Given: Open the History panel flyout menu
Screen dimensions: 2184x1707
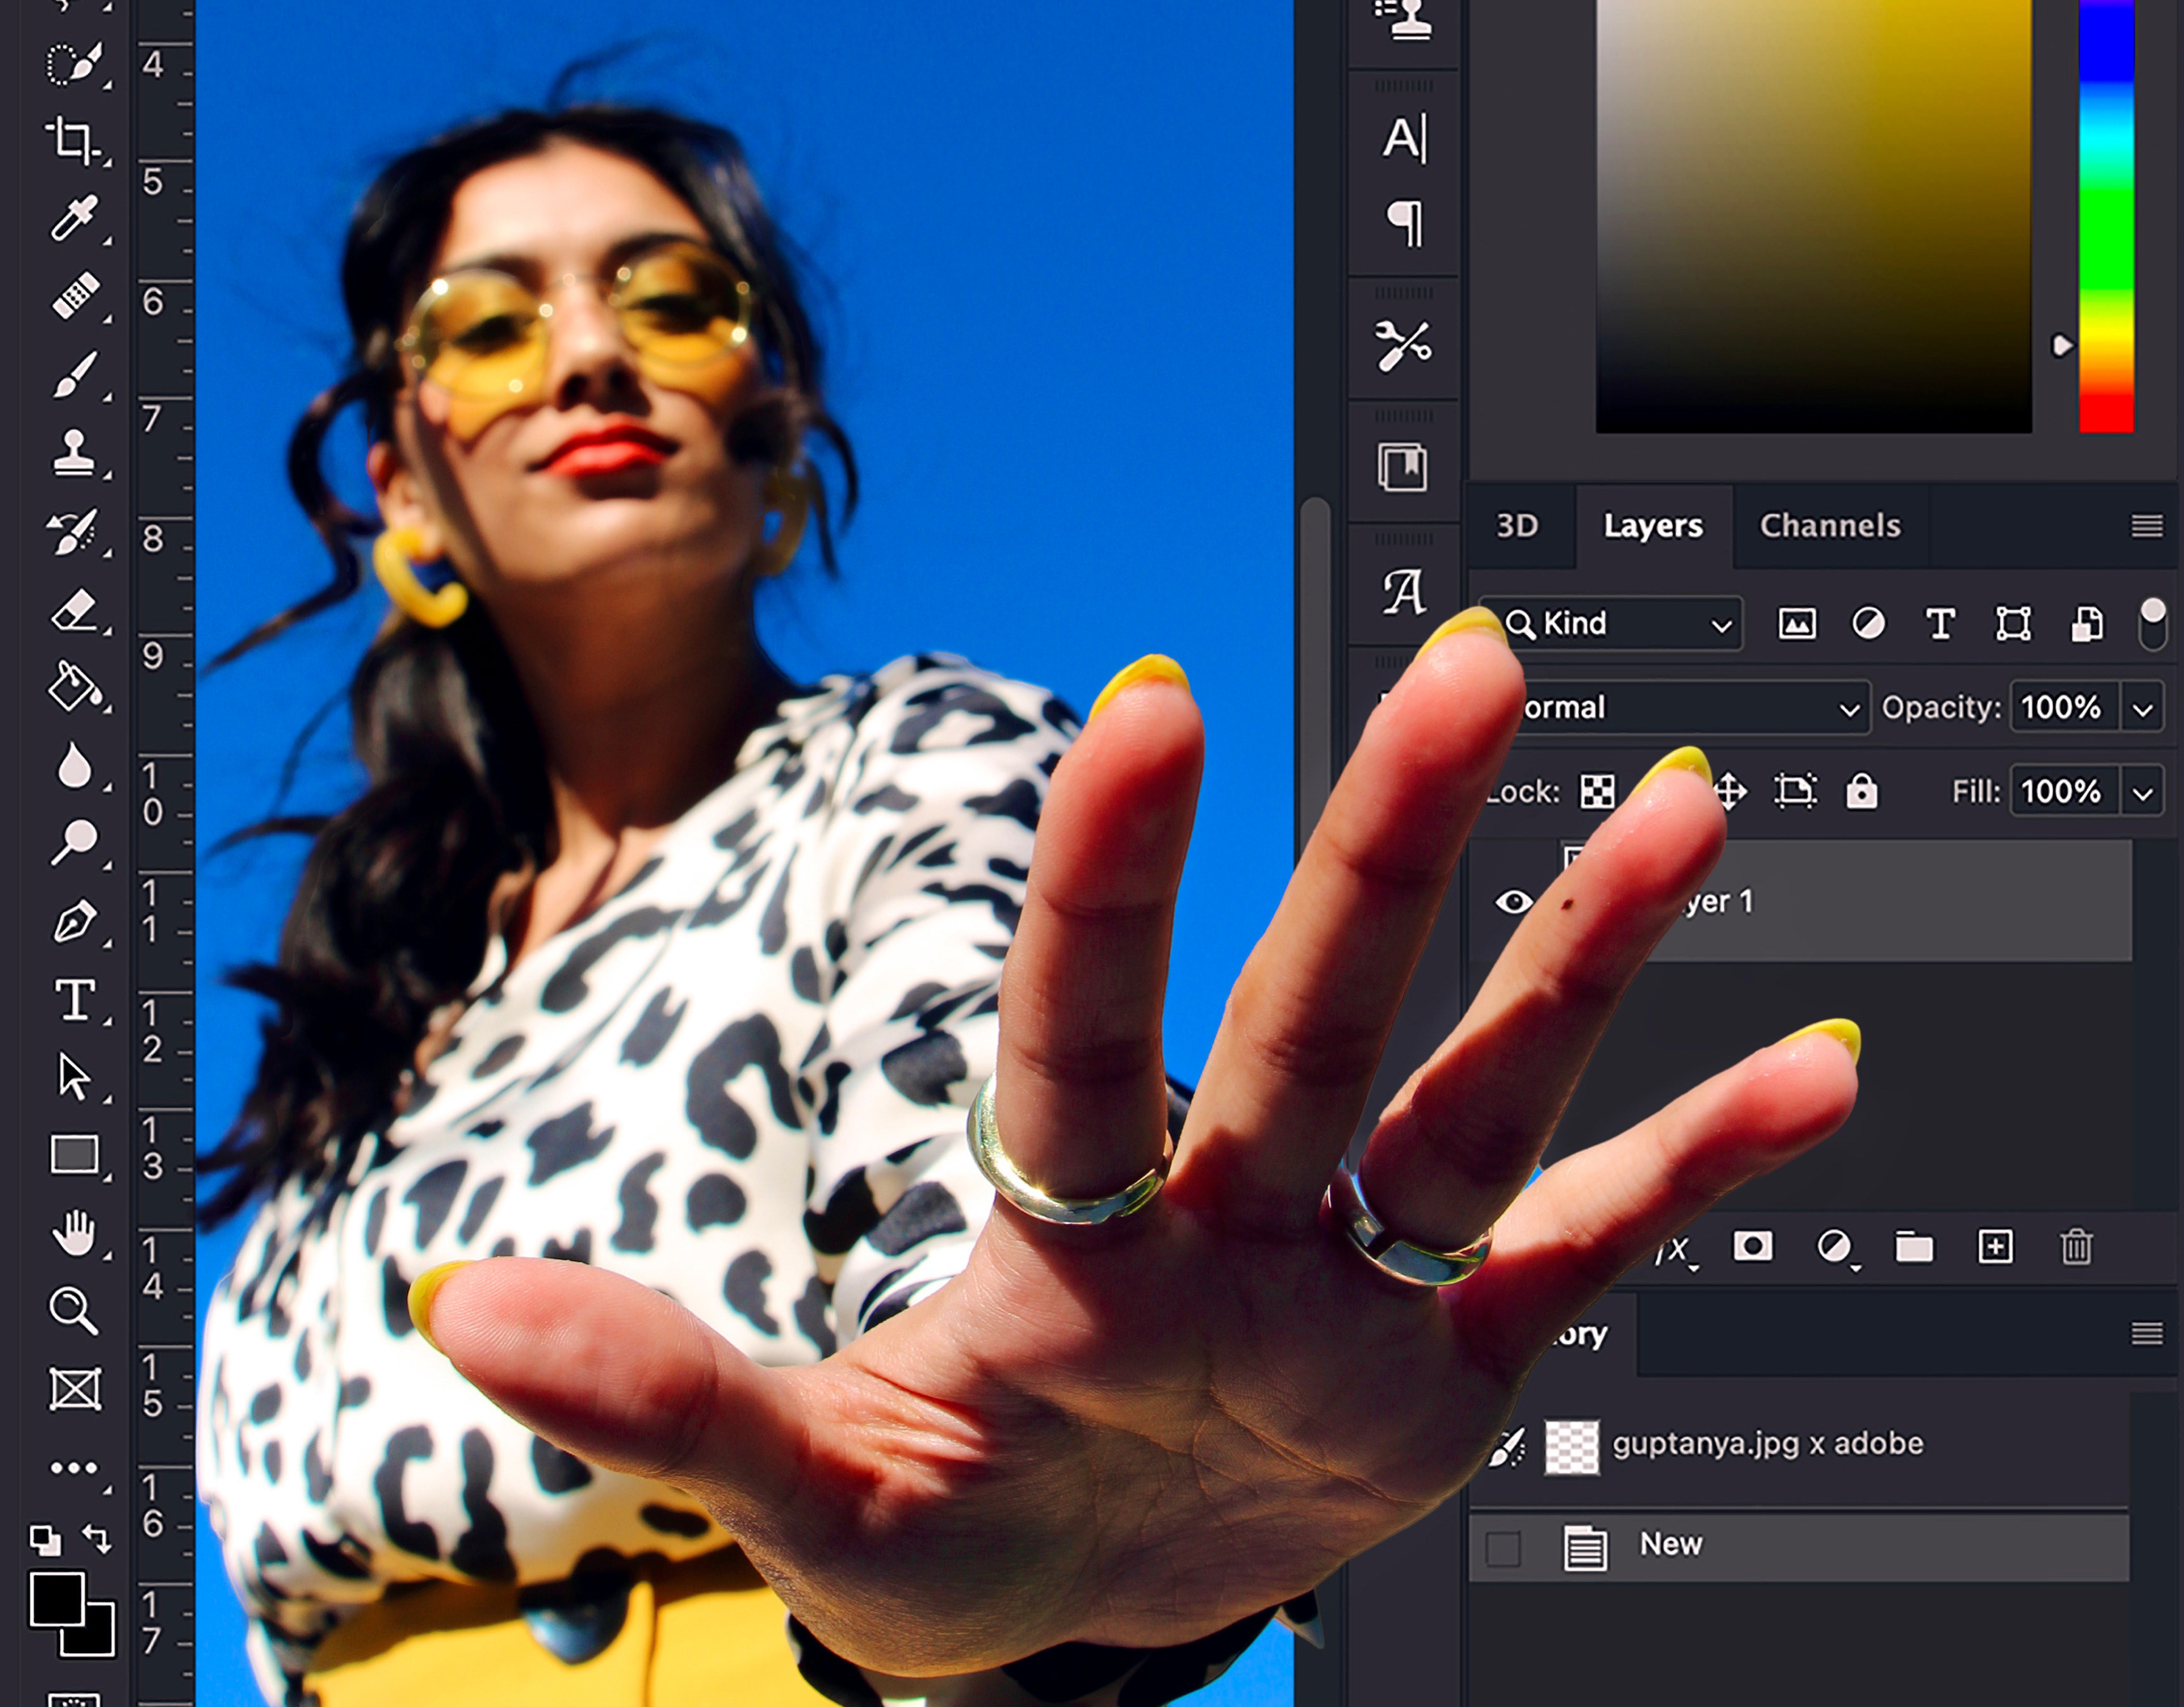Looking at the screenshot, I should pyautogui.click(x=2147, y=1333).
